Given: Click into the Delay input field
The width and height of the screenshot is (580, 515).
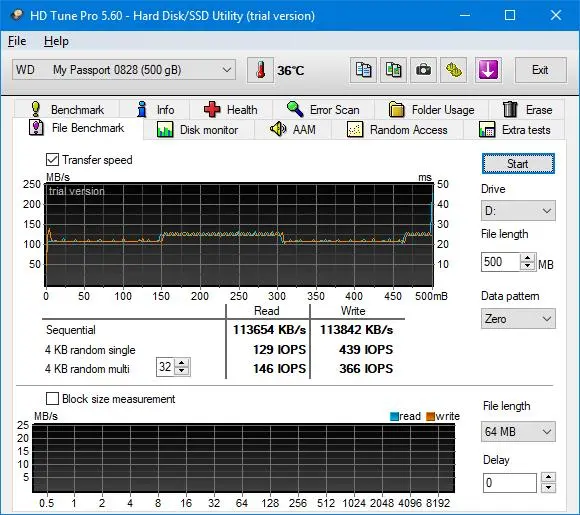Looking at the screenshot, I should (x=509, y=483).
